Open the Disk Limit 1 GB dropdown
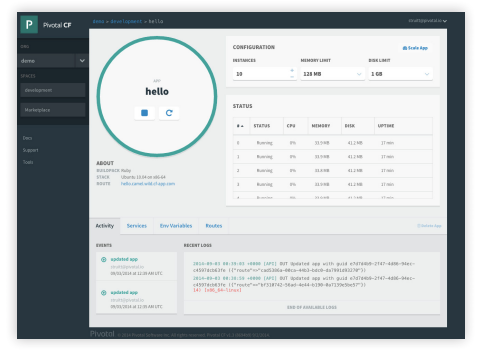Viewport: 497px width, 361px height. point(400,74)
